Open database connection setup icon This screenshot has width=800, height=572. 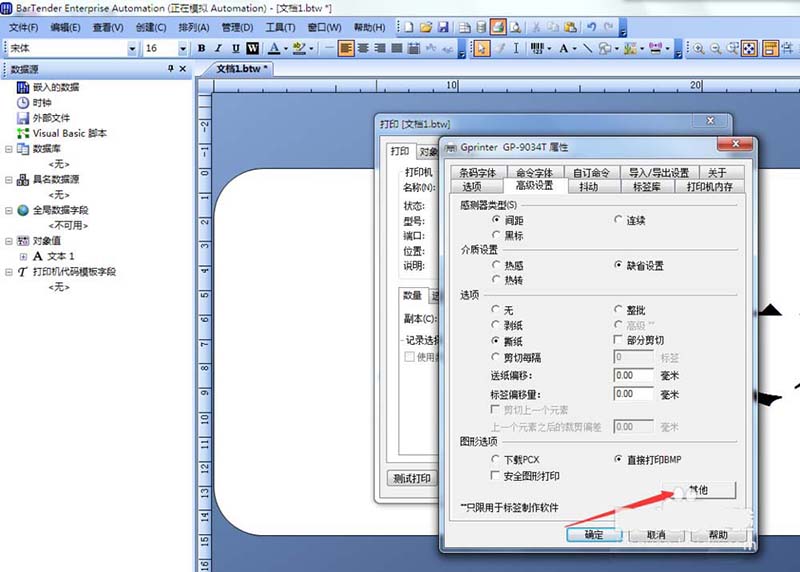(x=481, y=27)
